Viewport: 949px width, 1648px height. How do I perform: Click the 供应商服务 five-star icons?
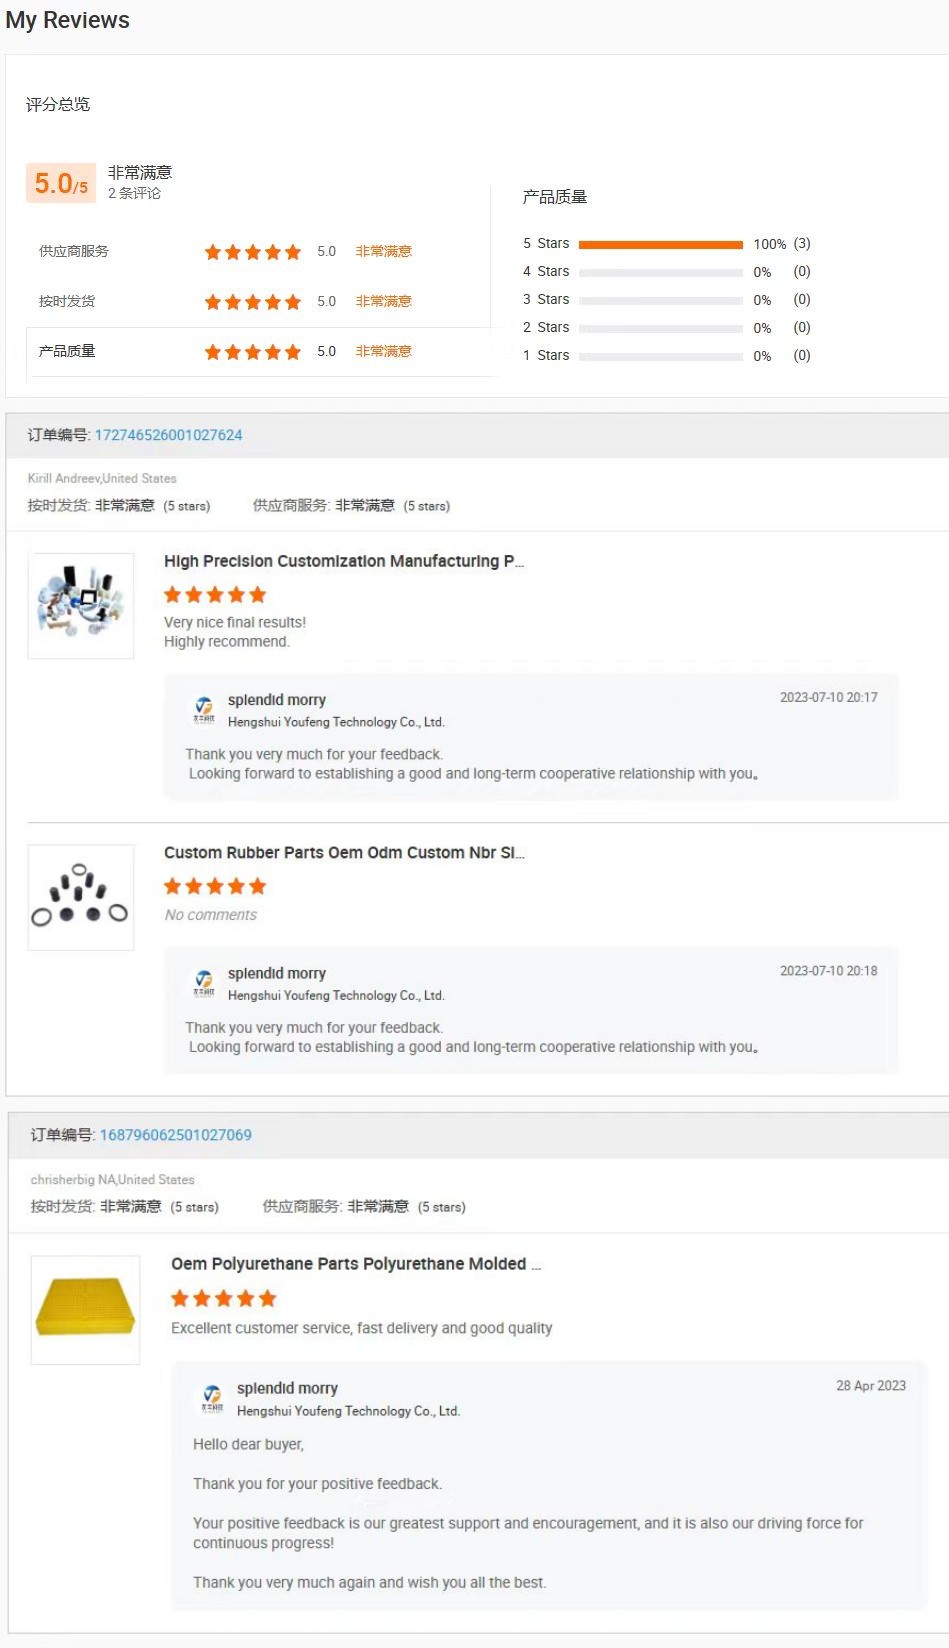coord(252,252)
